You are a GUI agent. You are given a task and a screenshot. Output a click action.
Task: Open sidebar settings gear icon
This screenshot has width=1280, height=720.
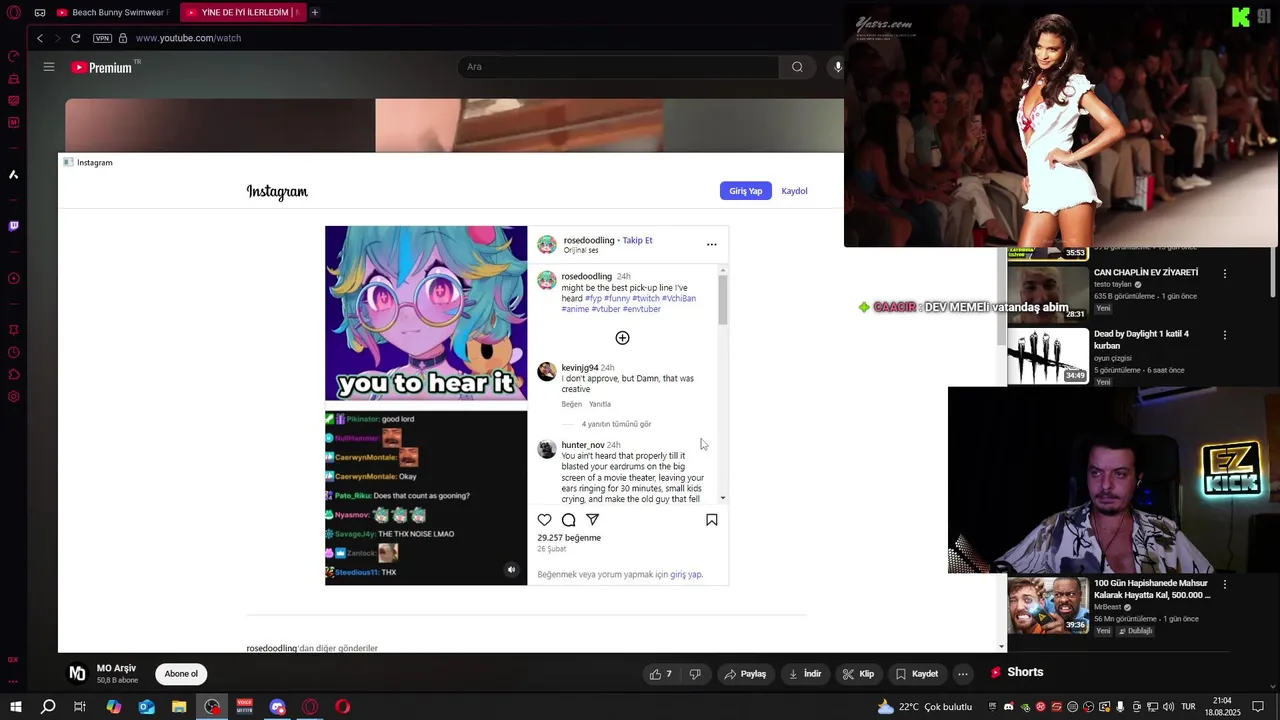point(14,396)
